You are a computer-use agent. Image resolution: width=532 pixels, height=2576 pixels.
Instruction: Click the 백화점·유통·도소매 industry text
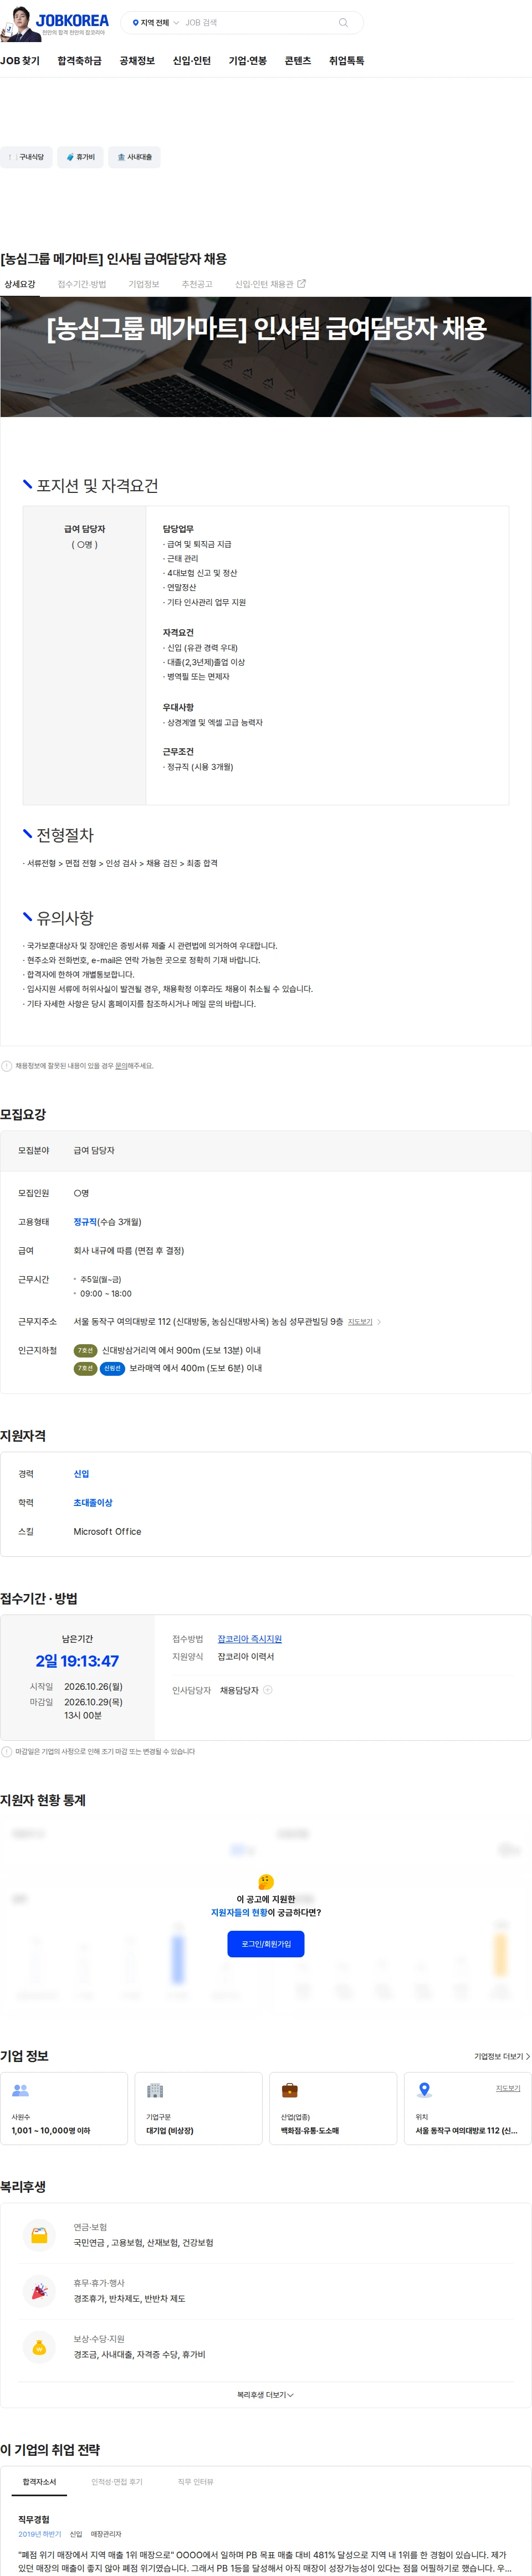[x=310, y=2131]
